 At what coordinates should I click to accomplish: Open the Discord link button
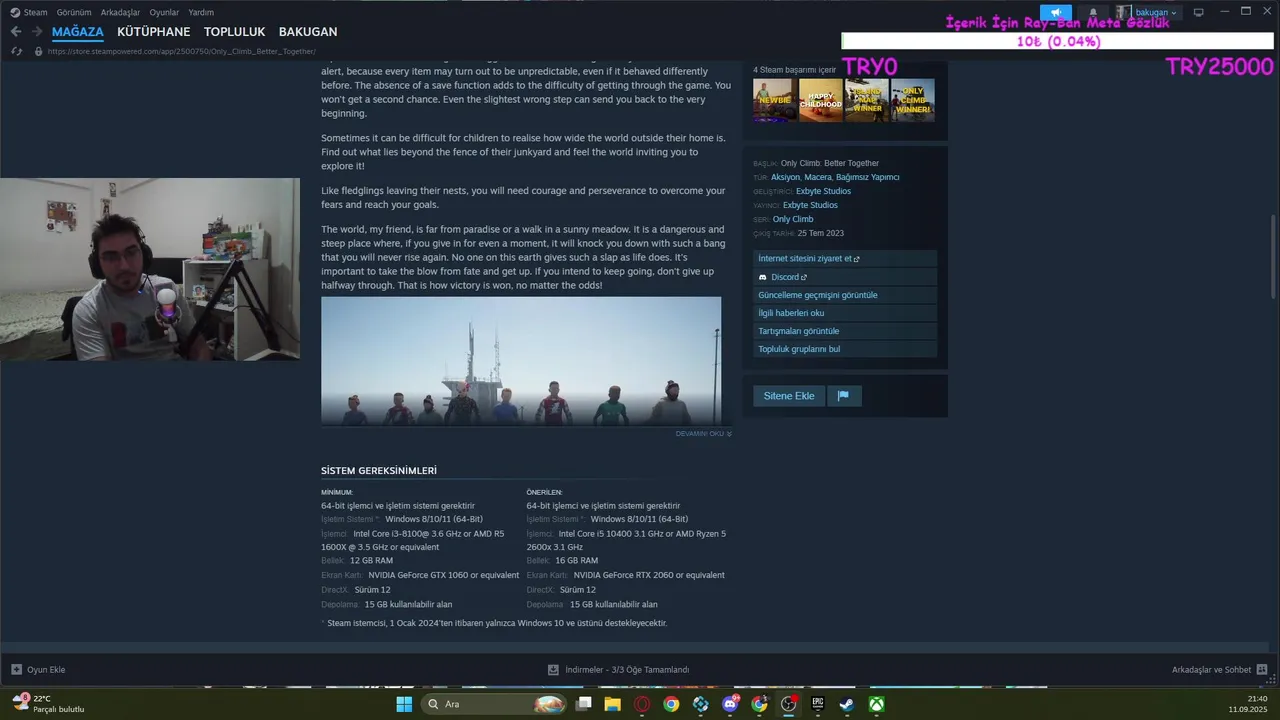click(x=845, y=277)
